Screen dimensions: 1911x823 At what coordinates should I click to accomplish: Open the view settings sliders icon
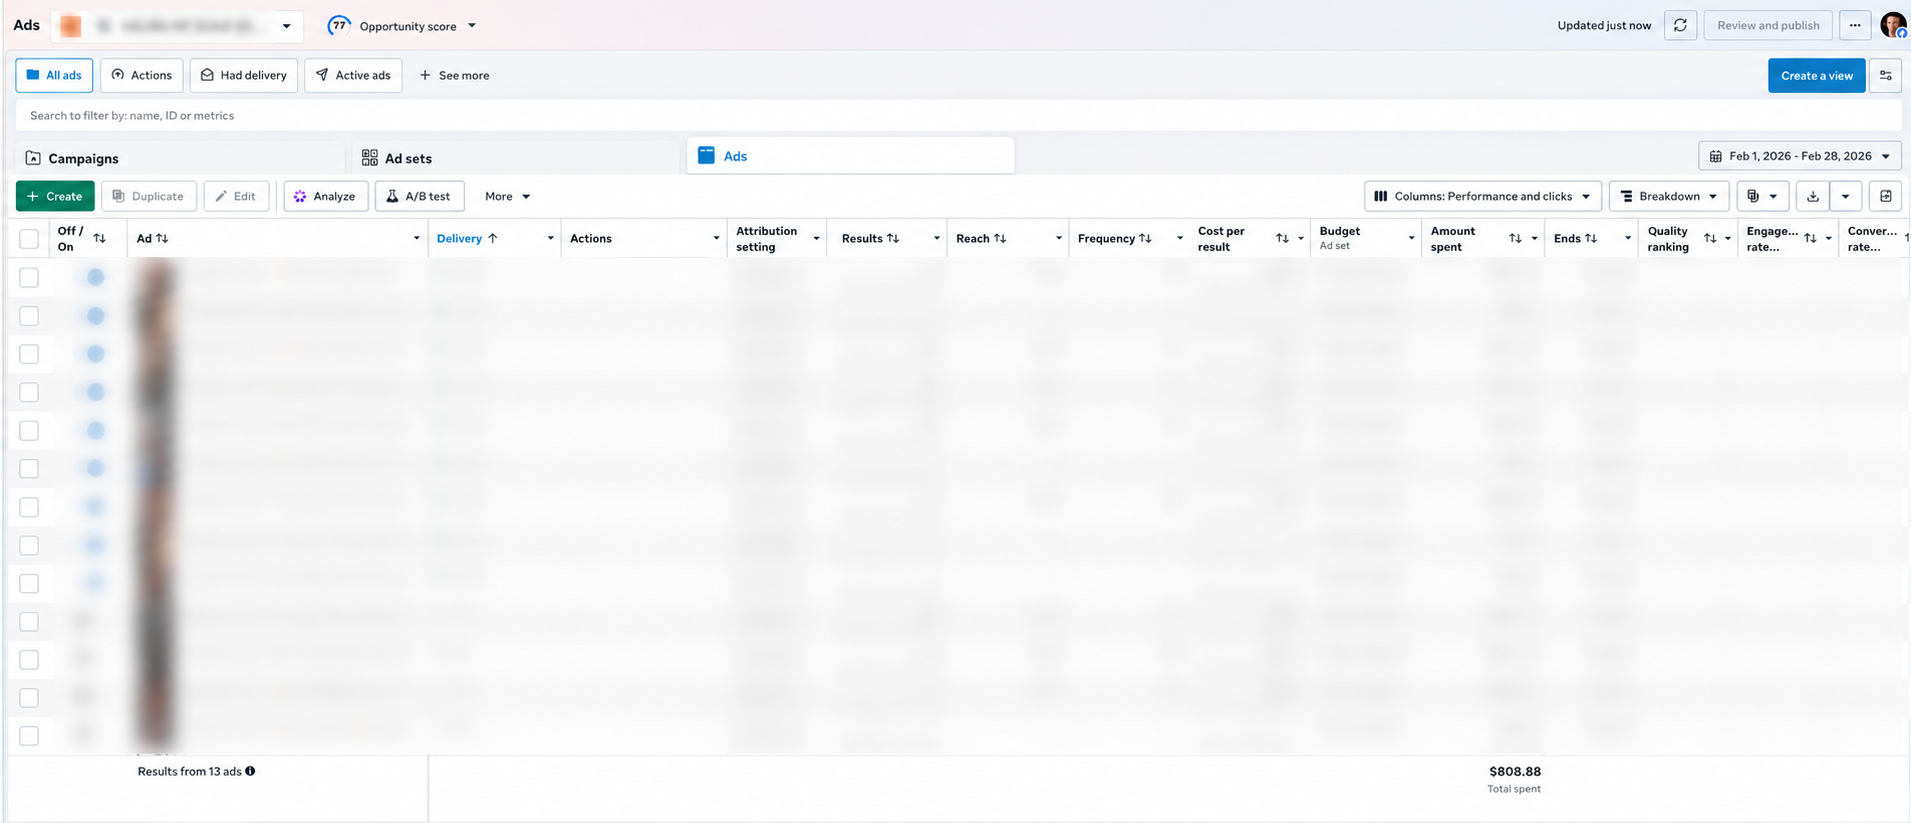1885,76
